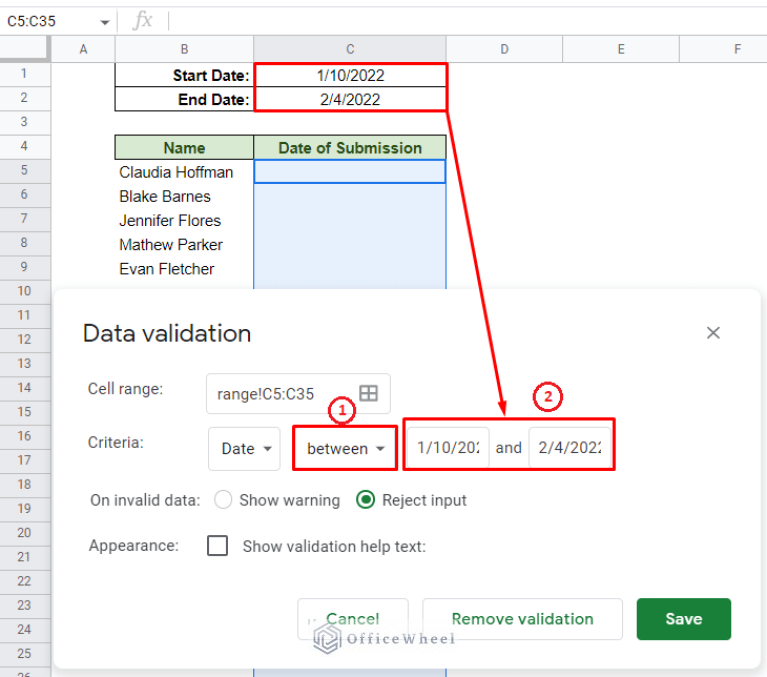Screen dimensions: 767x677
Task: Select column B header
Action: click(x=184, y=49)
